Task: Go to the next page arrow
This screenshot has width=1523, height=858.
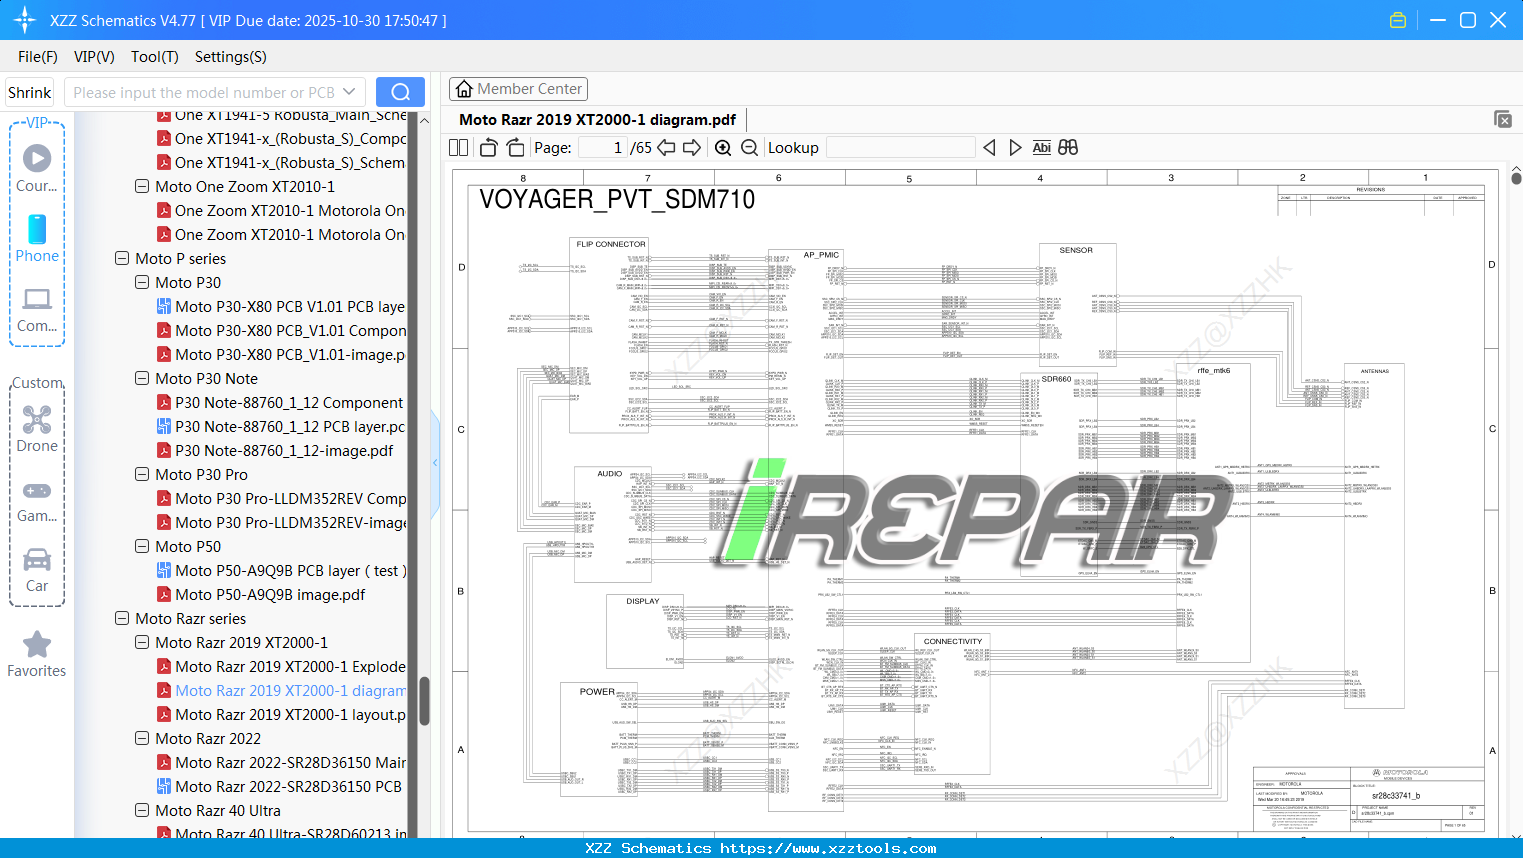Action: pos(692,147)
